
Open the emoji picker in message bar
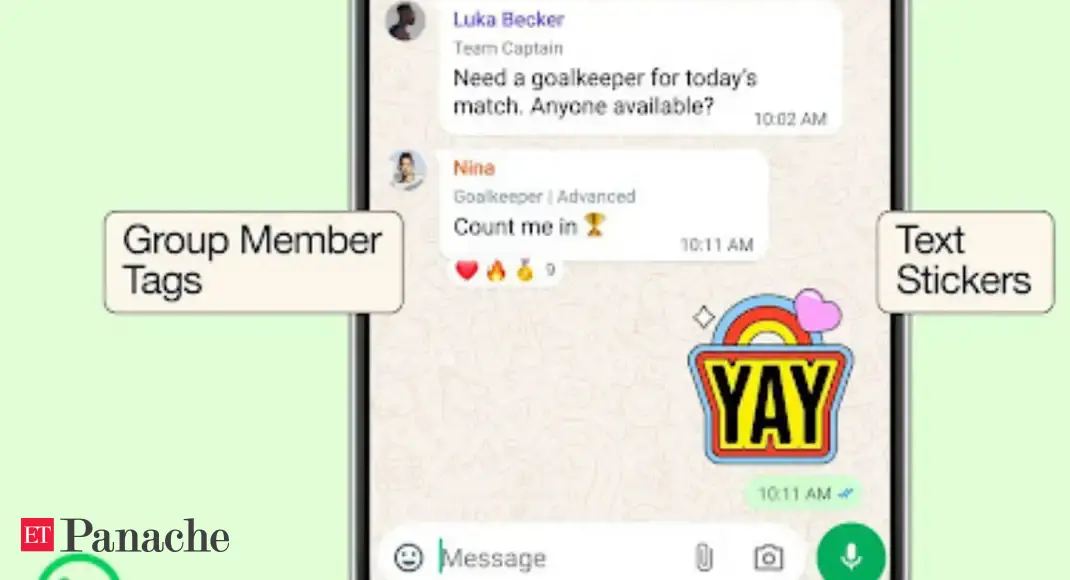tap(409, 557)
